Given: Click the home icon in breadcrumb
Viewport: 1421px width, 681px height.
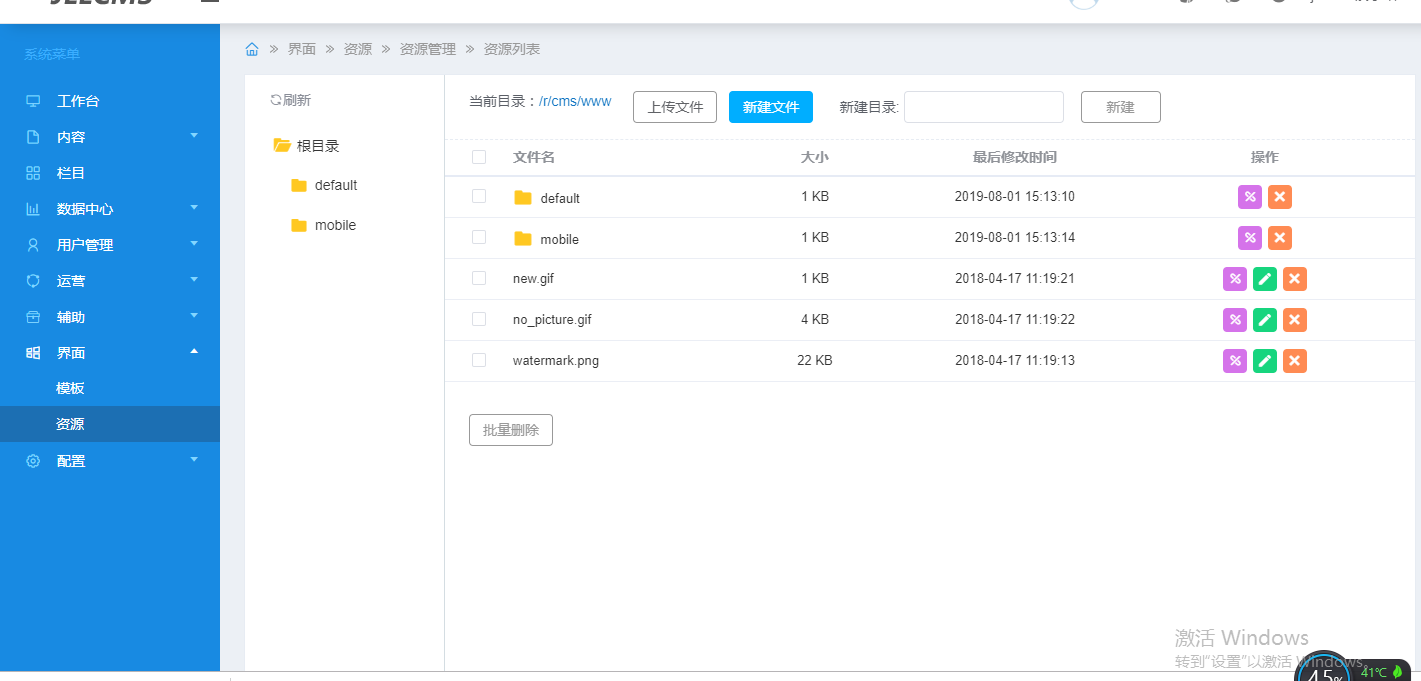Looking at the screenshot, I should 252,49.
